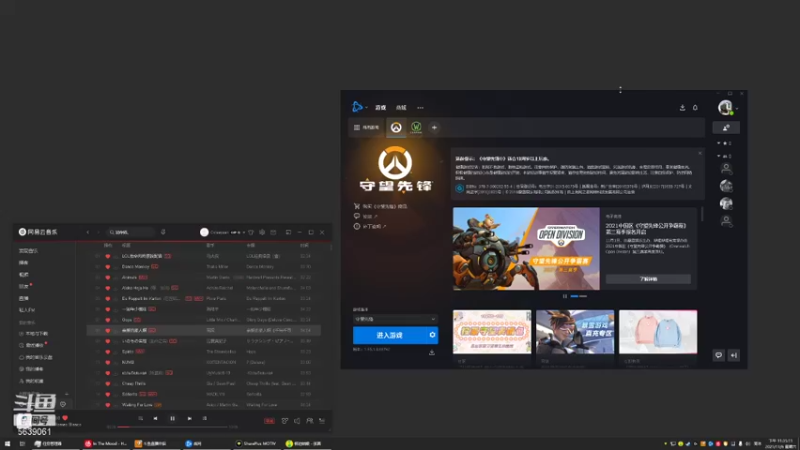Open the Open Division banner image
800x450 pixels.
(526, 248)
